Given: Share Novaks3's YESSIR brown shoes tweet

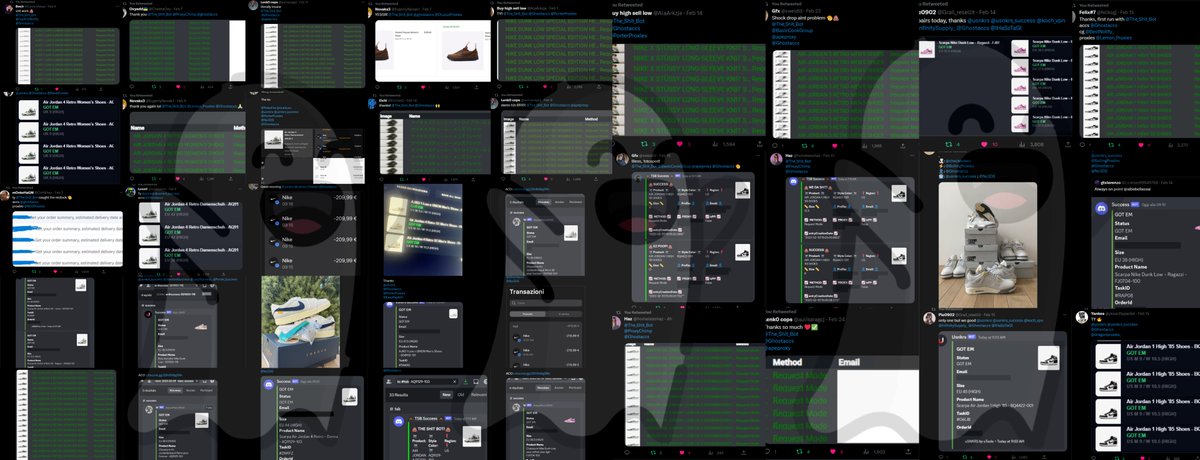Looking at the screenshot, I should pos(476,87).
